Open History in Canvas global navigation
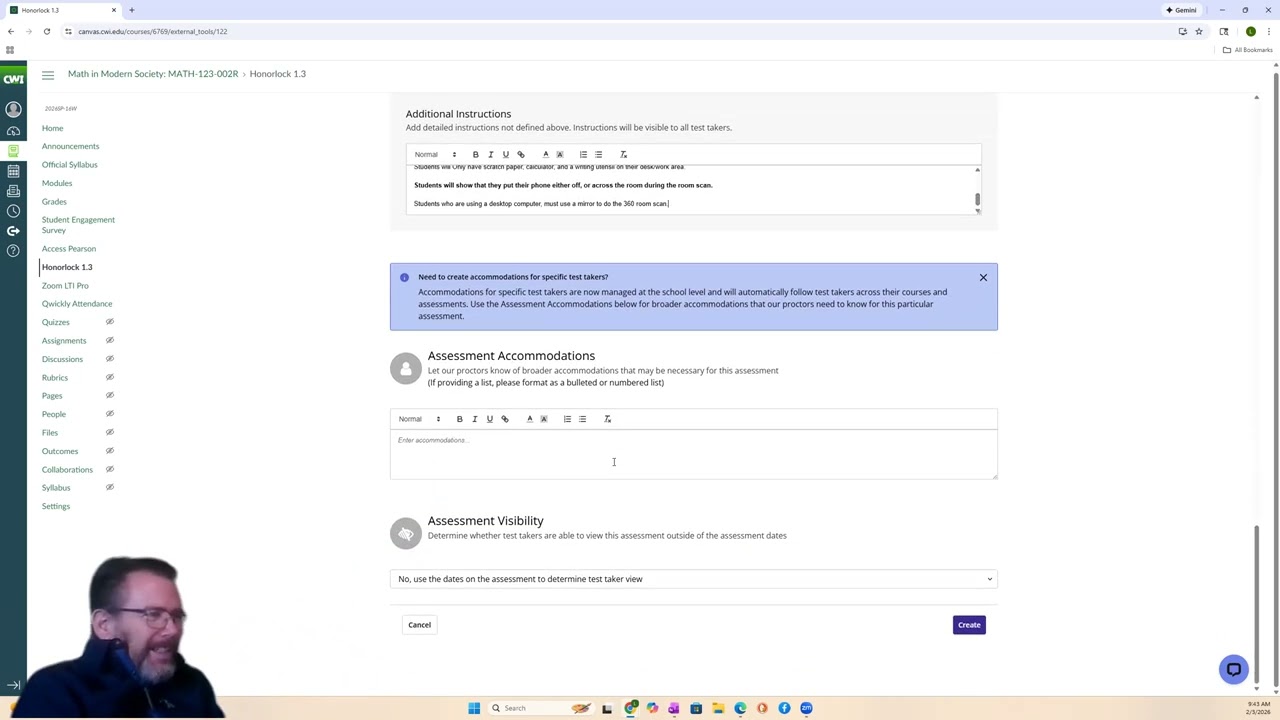Screen dimensions: 1280x720 [13, 211]
